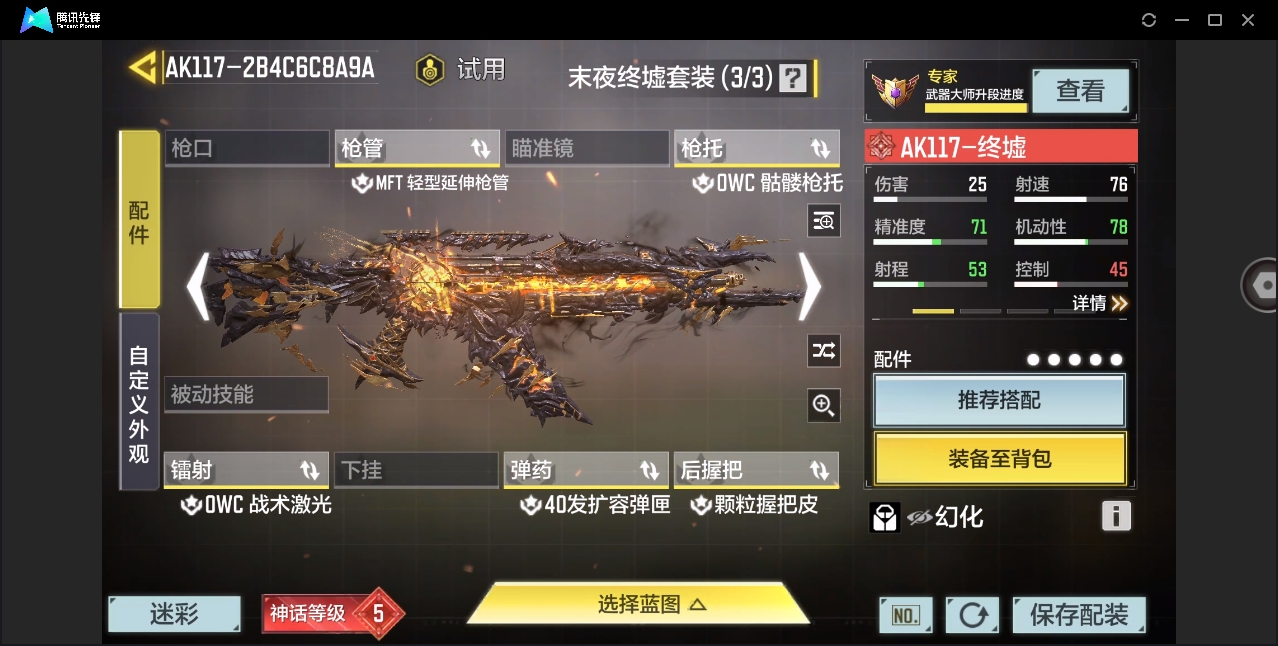Image resolution: width=1278 pixels, height=646 pixels.
Task: Click the reset refresh arrow icon
Action: (972, 615)
